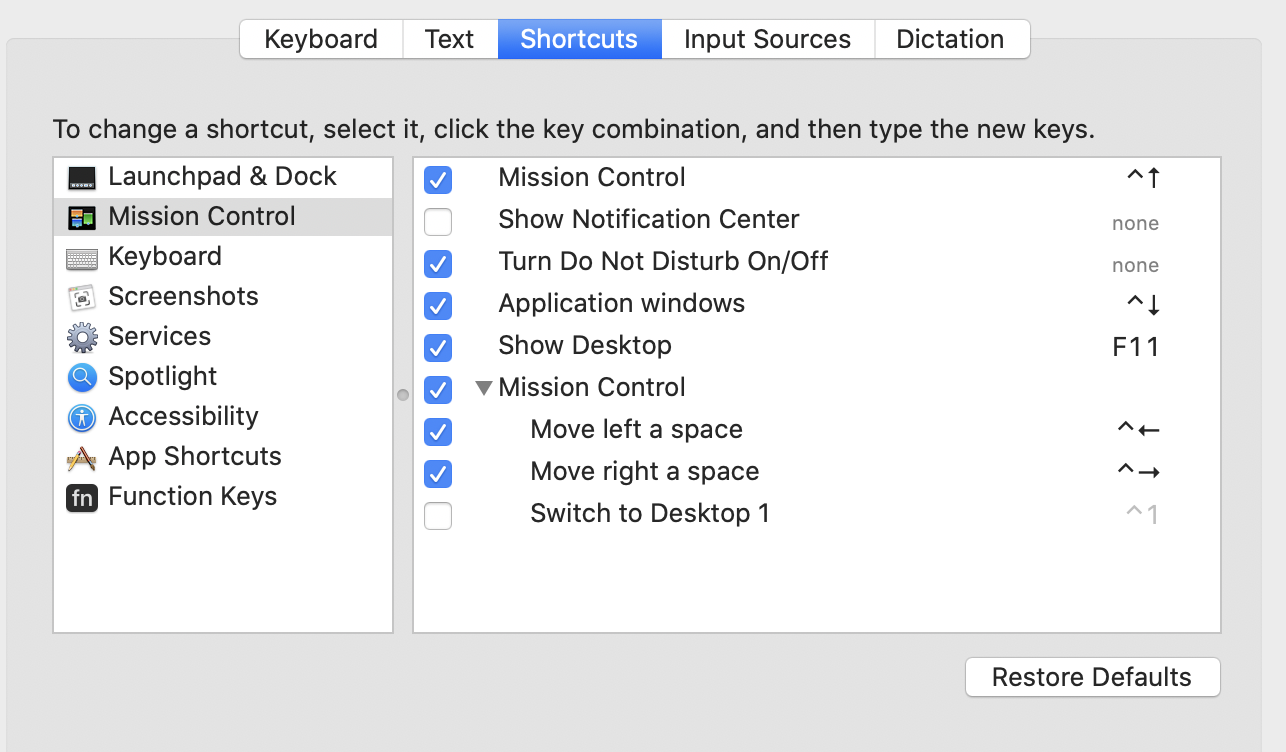Select the Keyboard category icon
1286x752 pixels.
coord(82,258)
